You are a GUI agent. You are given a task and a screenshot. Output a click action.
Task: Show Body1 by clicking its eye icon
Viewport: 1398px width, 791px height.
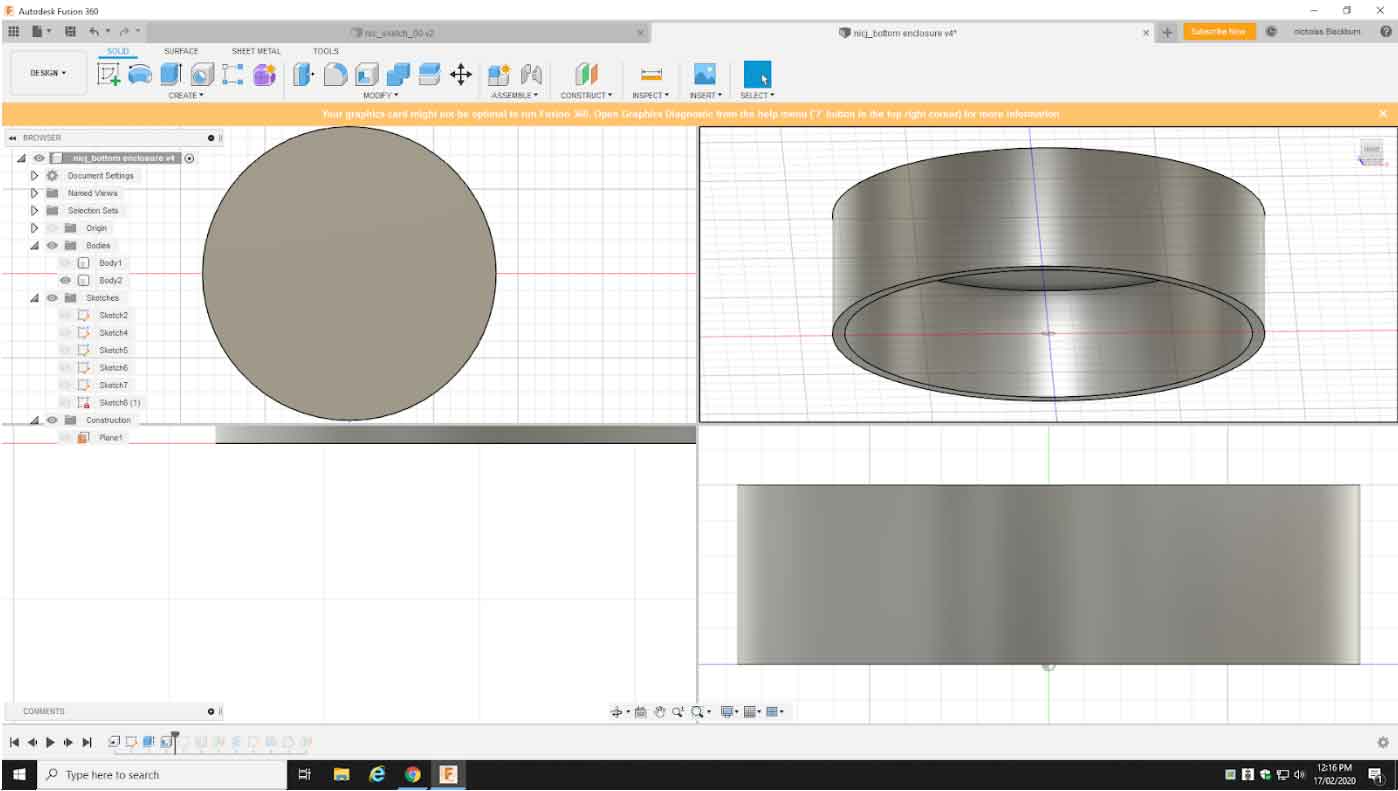coord(66,263)
